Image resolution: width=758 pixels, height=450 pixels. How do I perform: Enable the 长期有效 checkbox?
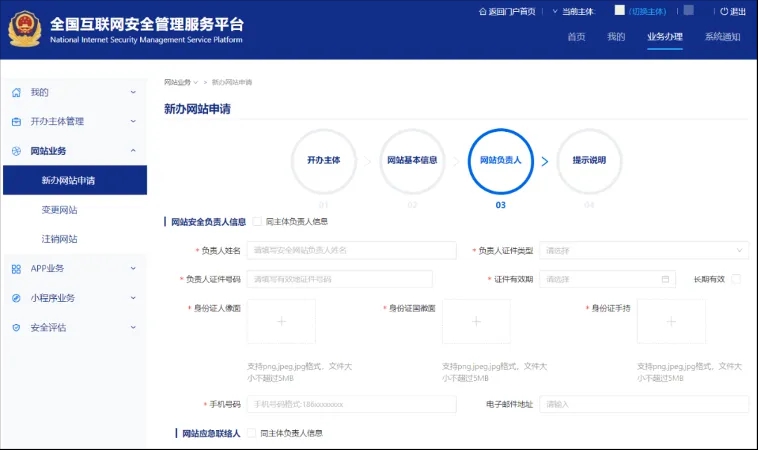coord(736,279)
